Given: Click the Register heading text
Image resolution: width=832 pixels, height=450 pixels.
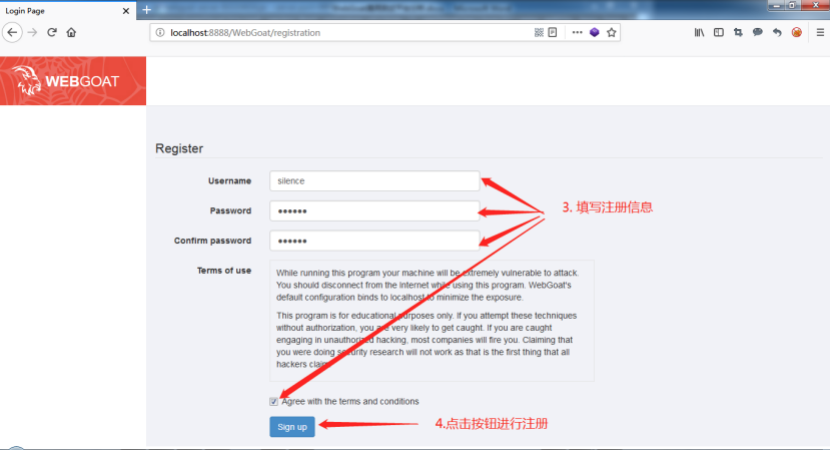Looking at the screenshot, I should 179,149.
